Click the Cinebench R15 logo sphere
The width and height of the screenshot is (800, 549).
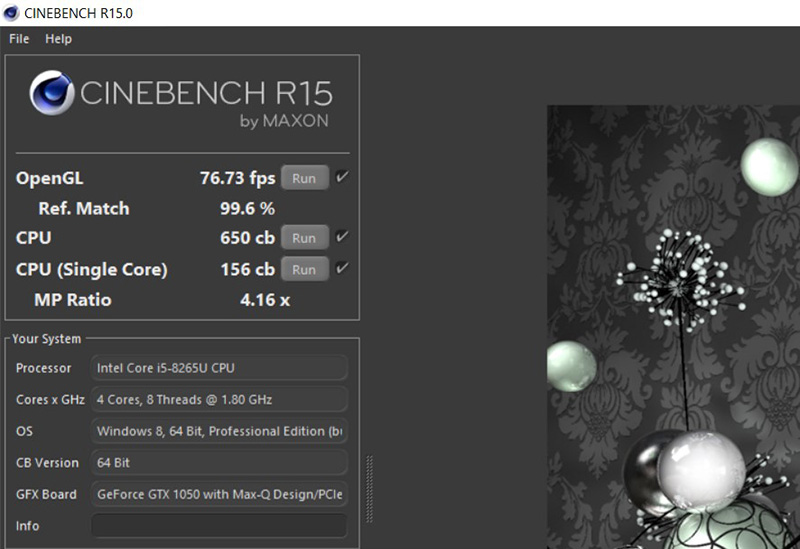[52, 93]
